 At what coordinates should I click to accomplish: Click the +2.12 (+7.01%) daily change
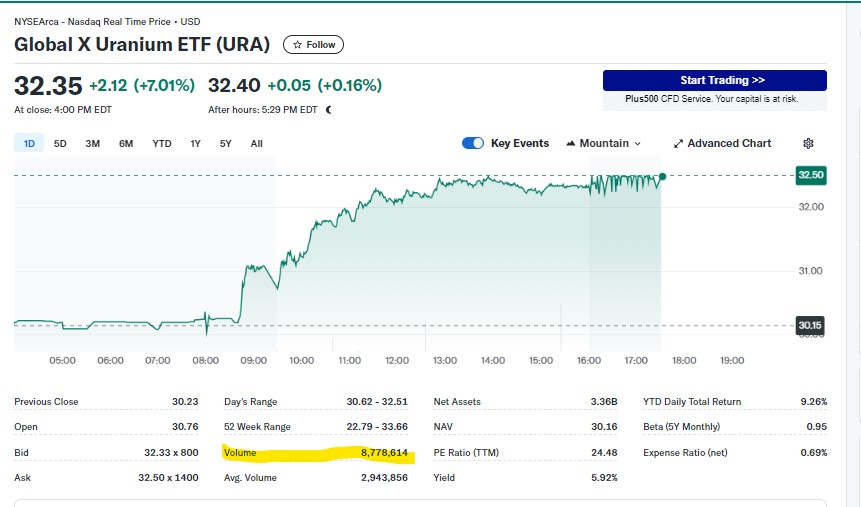pos(142,86)
